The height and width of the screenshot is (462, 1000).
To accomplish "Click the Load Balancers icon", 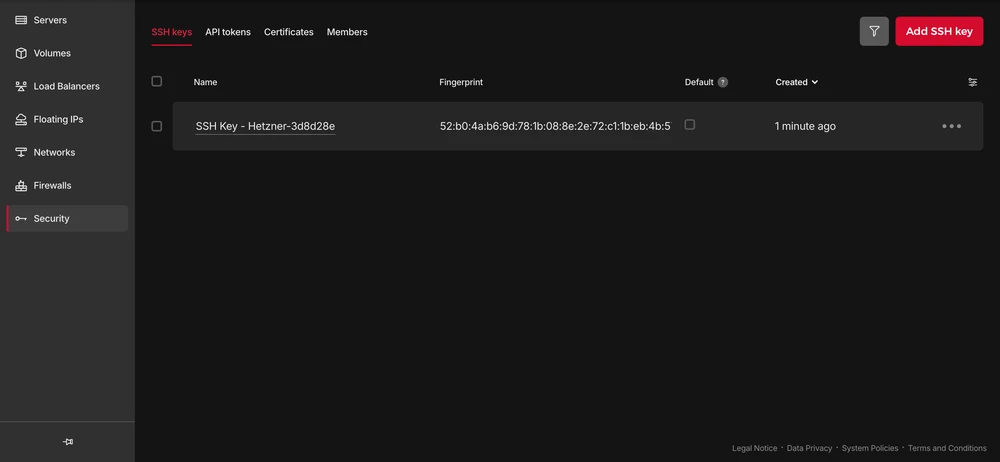I will click(x=21, y=86).
